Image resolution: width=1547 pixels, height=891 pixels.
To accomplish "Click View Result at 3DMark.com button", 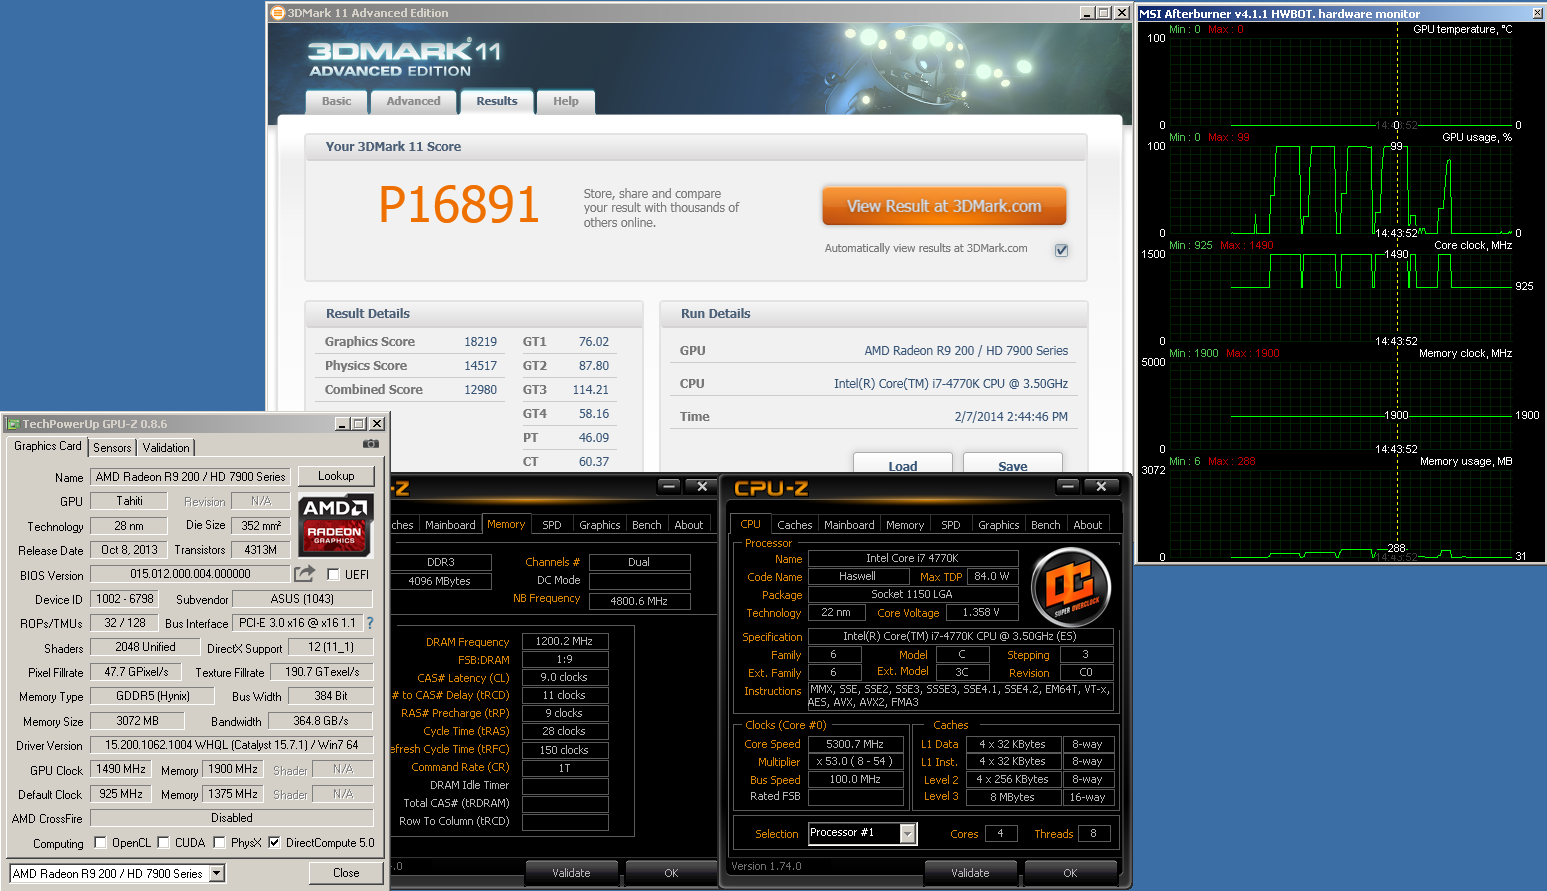I will click(x=944, y=206).
